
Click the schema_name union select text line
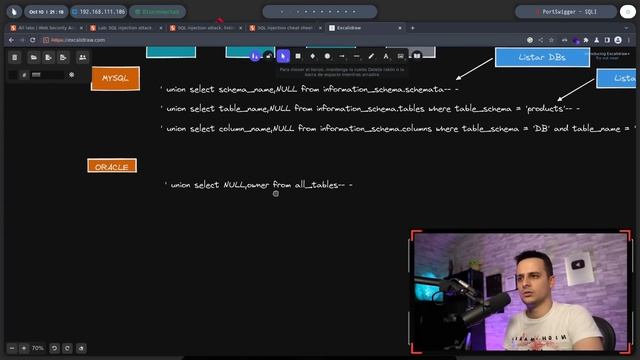[x=310, y=89]
